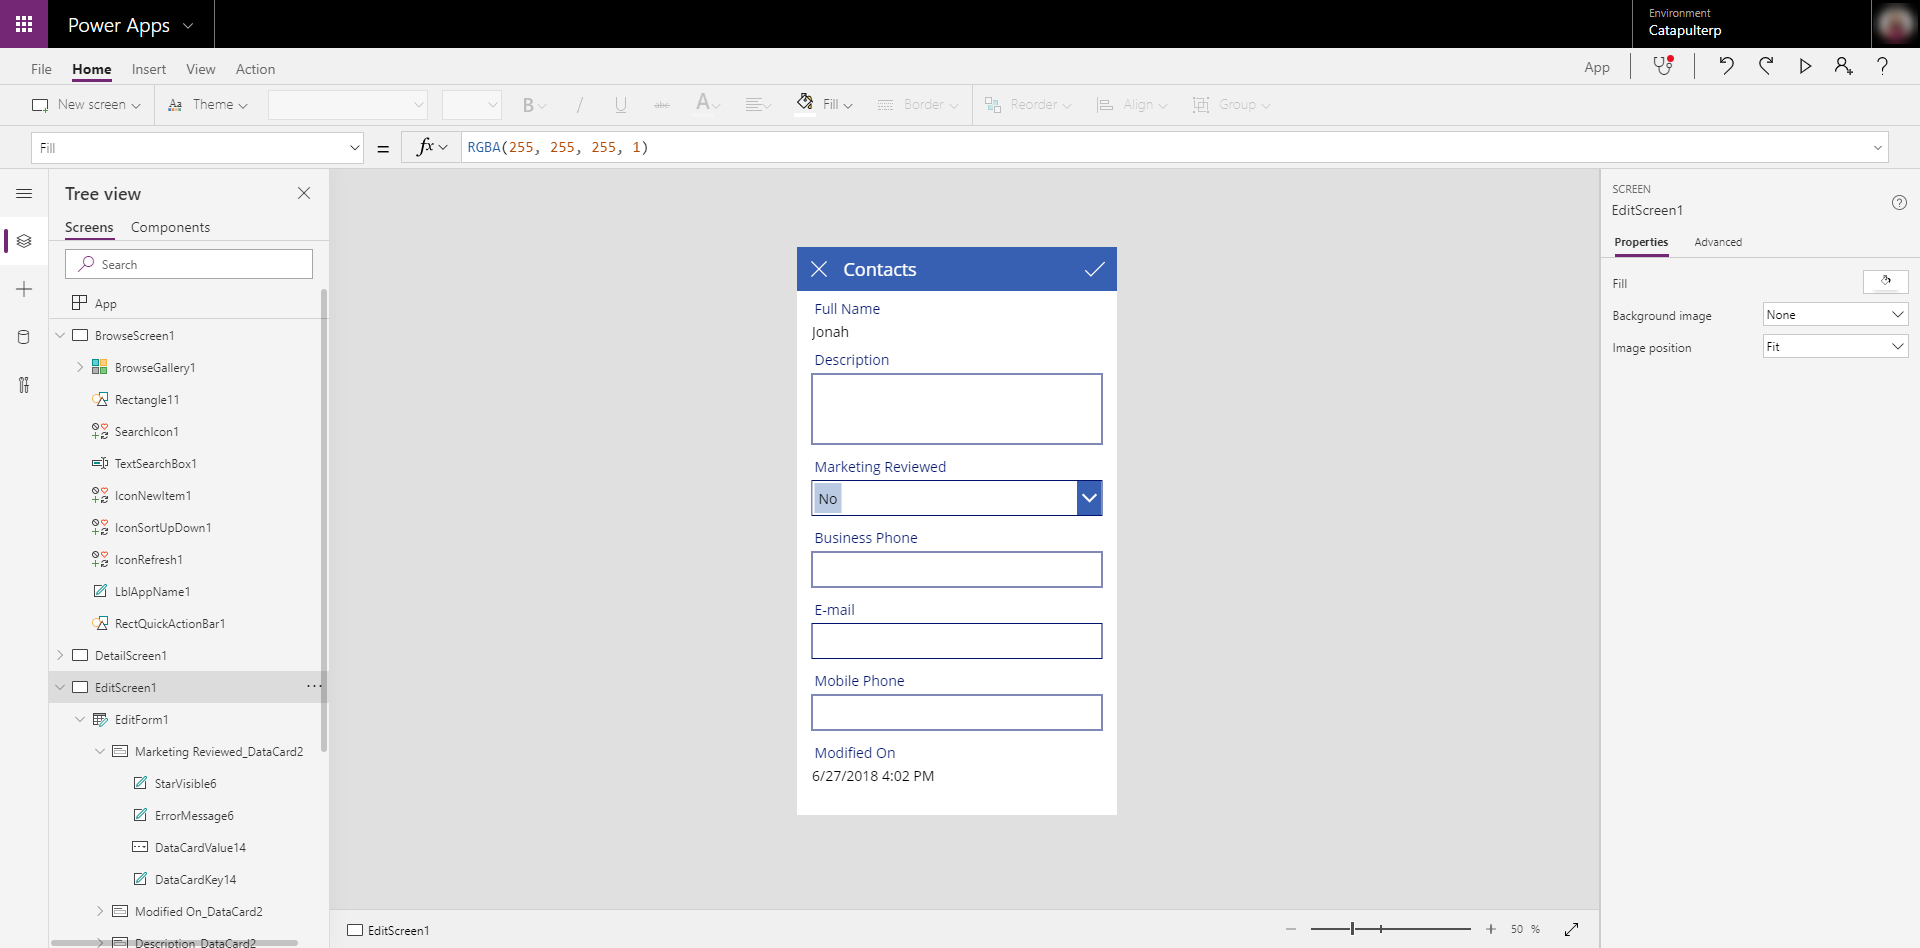
Task: Expand the DetailScreen1 tree node
Action: 60,655
